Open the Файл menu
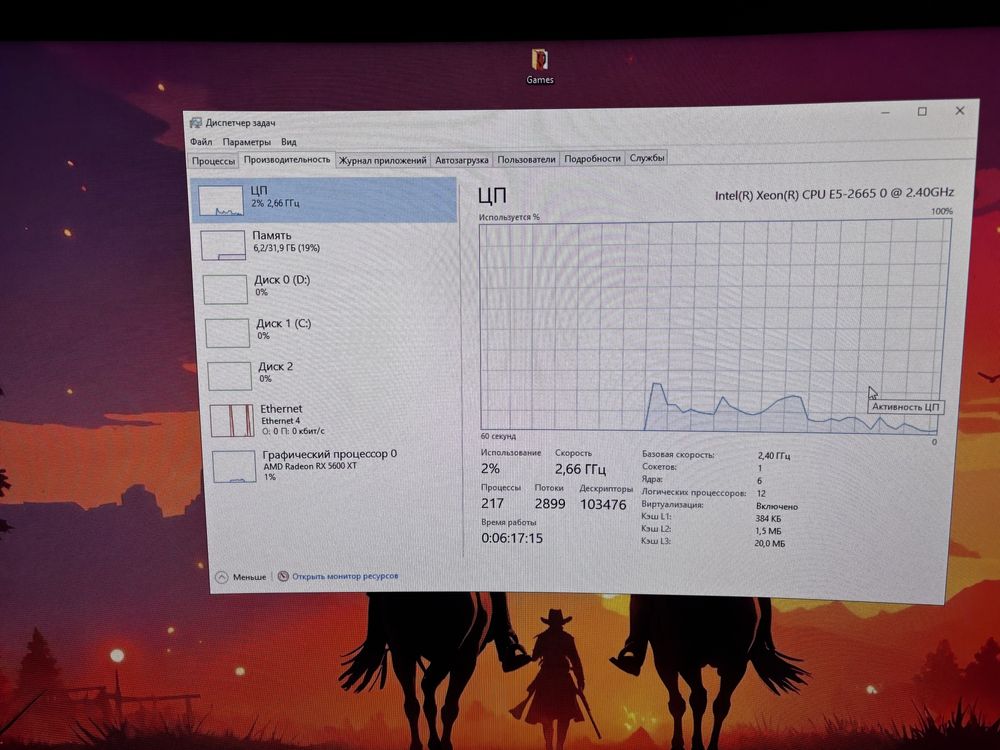This screenshot has width=1000, height=750. tap(201, 142)
